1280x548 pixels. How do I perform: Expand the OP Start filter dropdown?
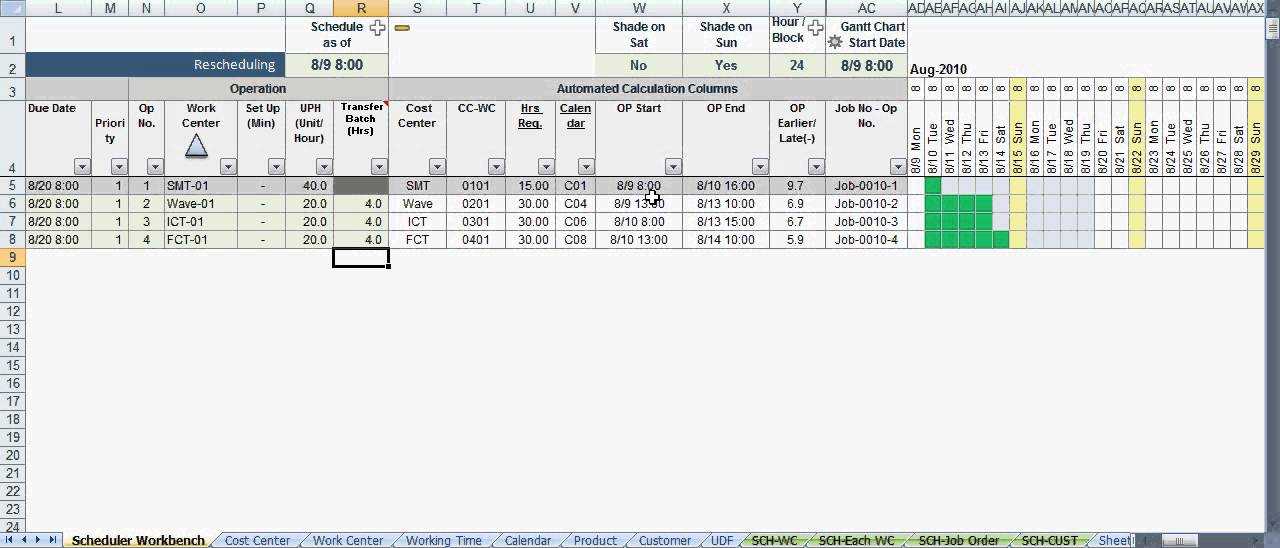673,167
